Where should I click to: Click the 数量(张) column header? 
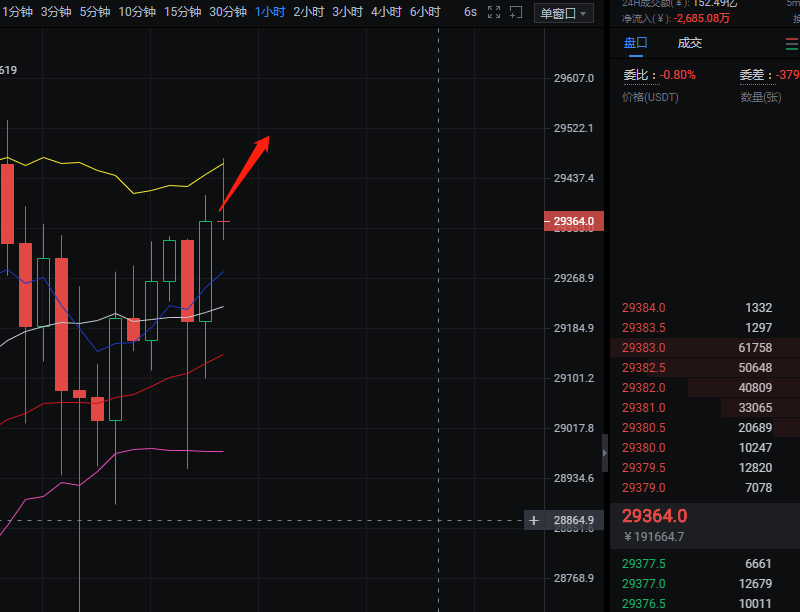[761, 97]
